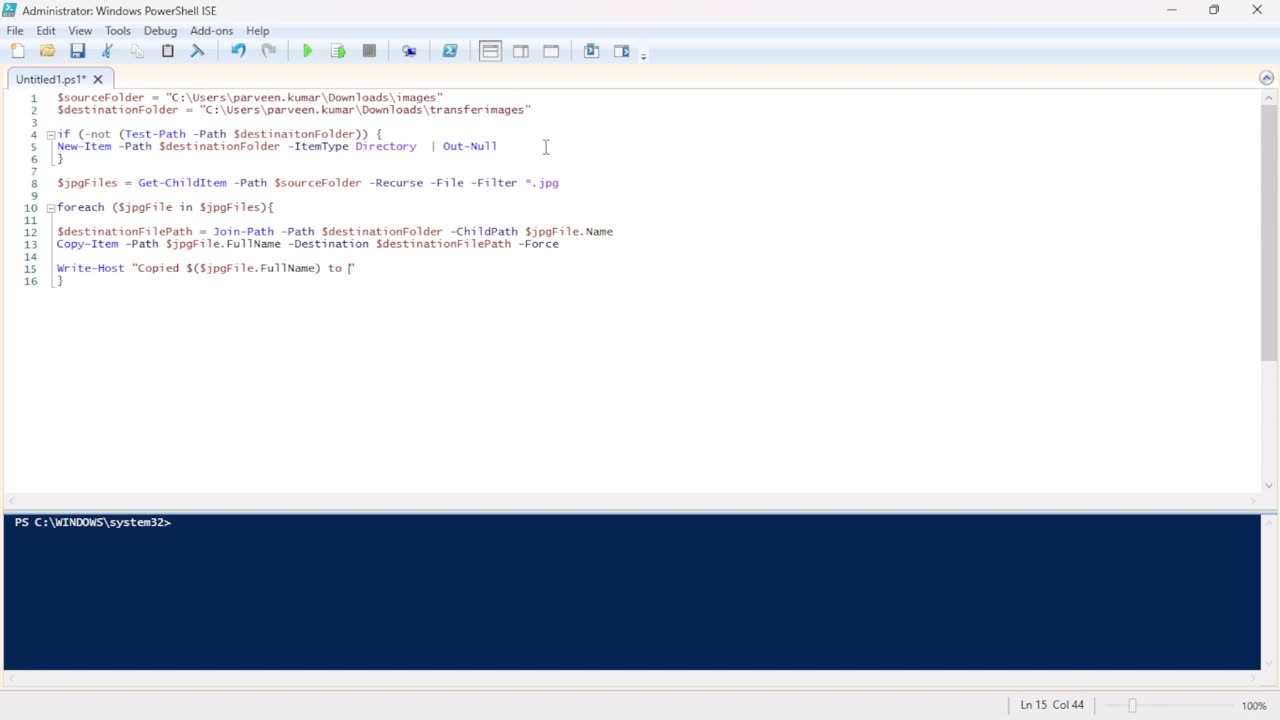Start PowerShell.exe from the toolbar icon
1280x720 pixels.
tap(450, 51)
